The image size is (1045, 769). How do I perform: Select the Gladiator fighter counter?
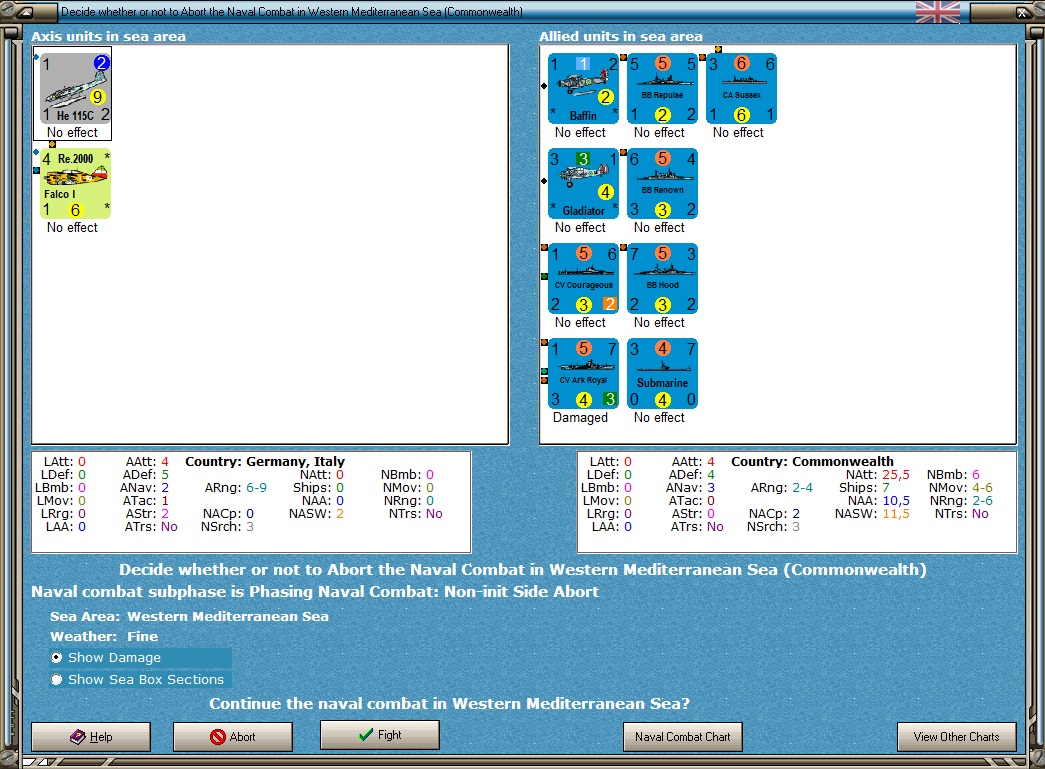pos(583,184)
